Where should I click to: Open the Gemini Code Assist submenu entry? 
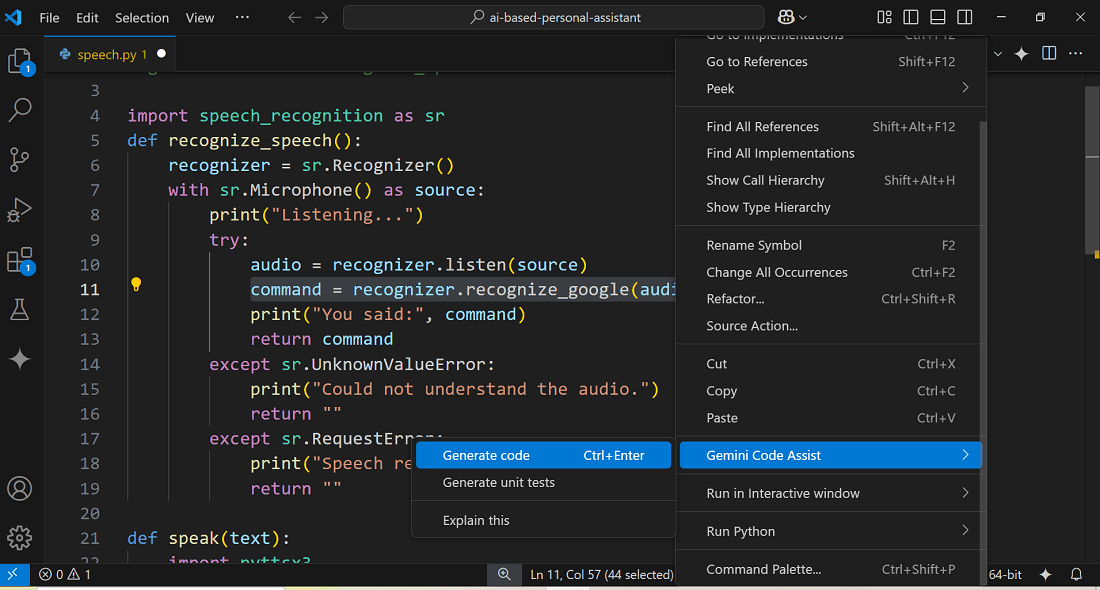[831, 455]
